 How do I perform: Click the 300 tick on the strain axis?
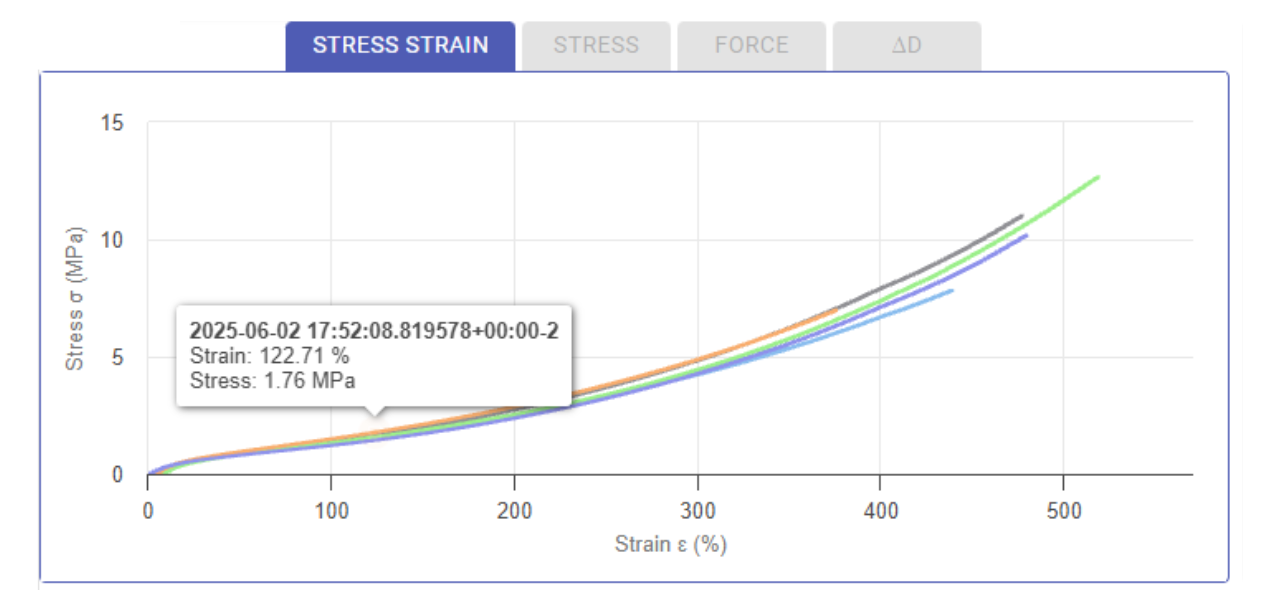(697, 512)
